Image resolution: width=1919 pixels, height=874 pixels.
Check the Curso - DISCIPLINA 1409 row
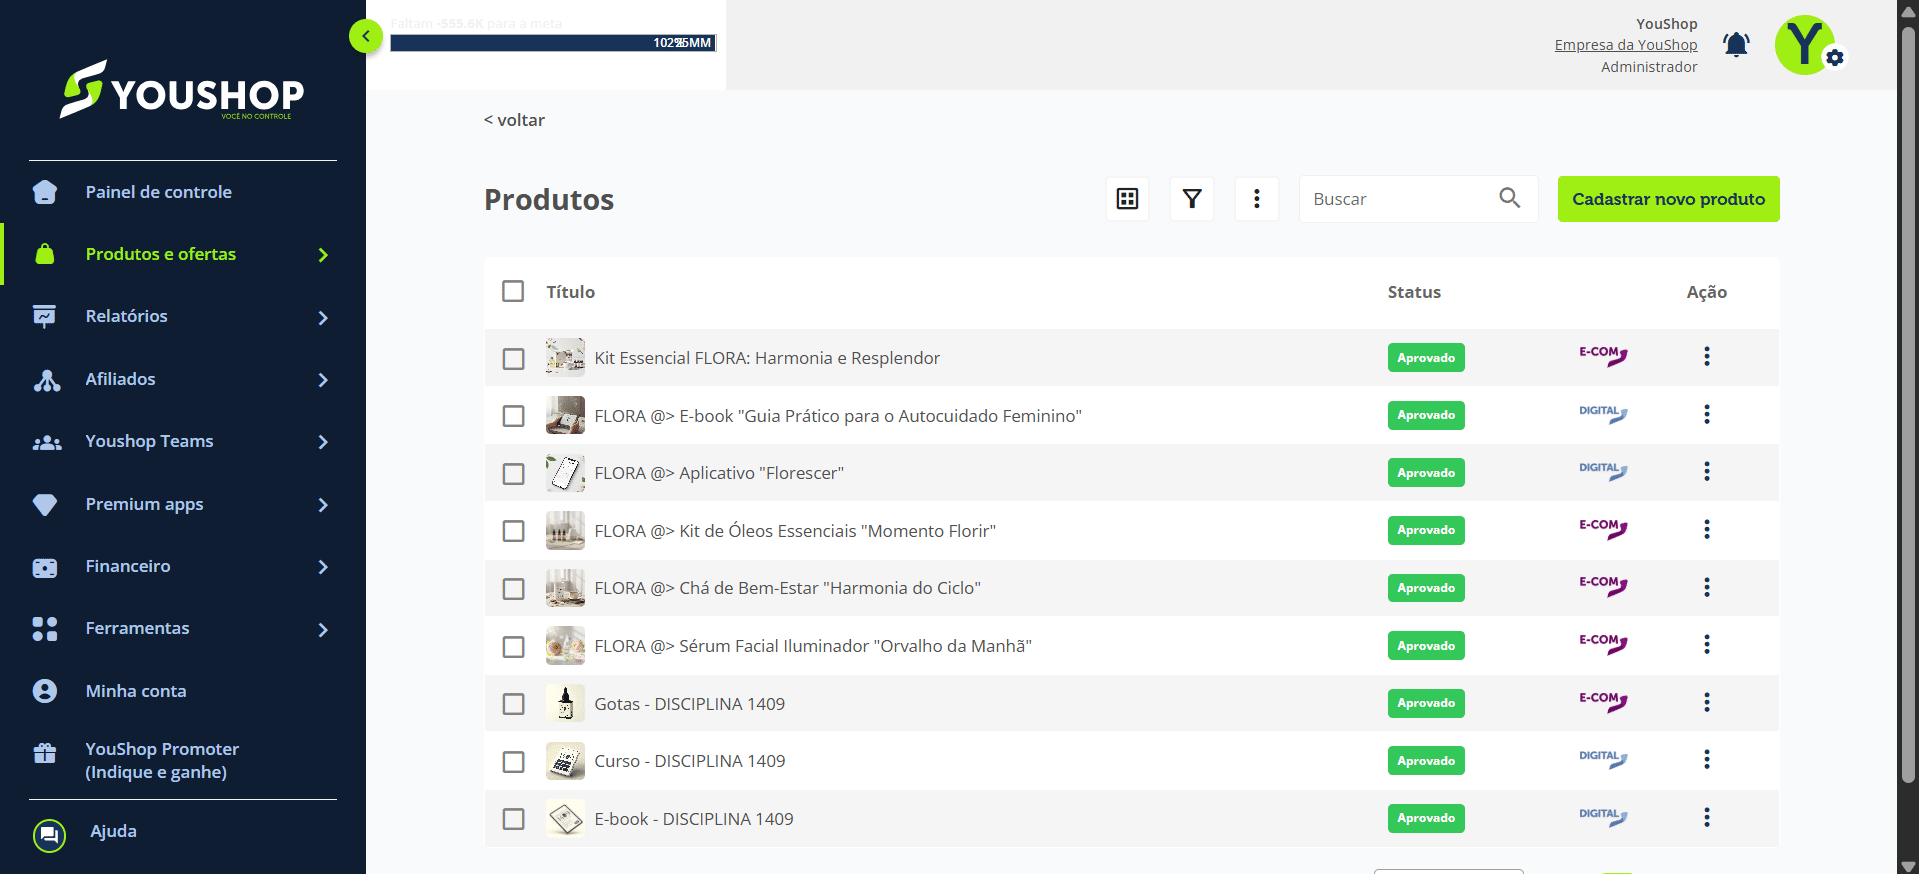tap(513, 762)
